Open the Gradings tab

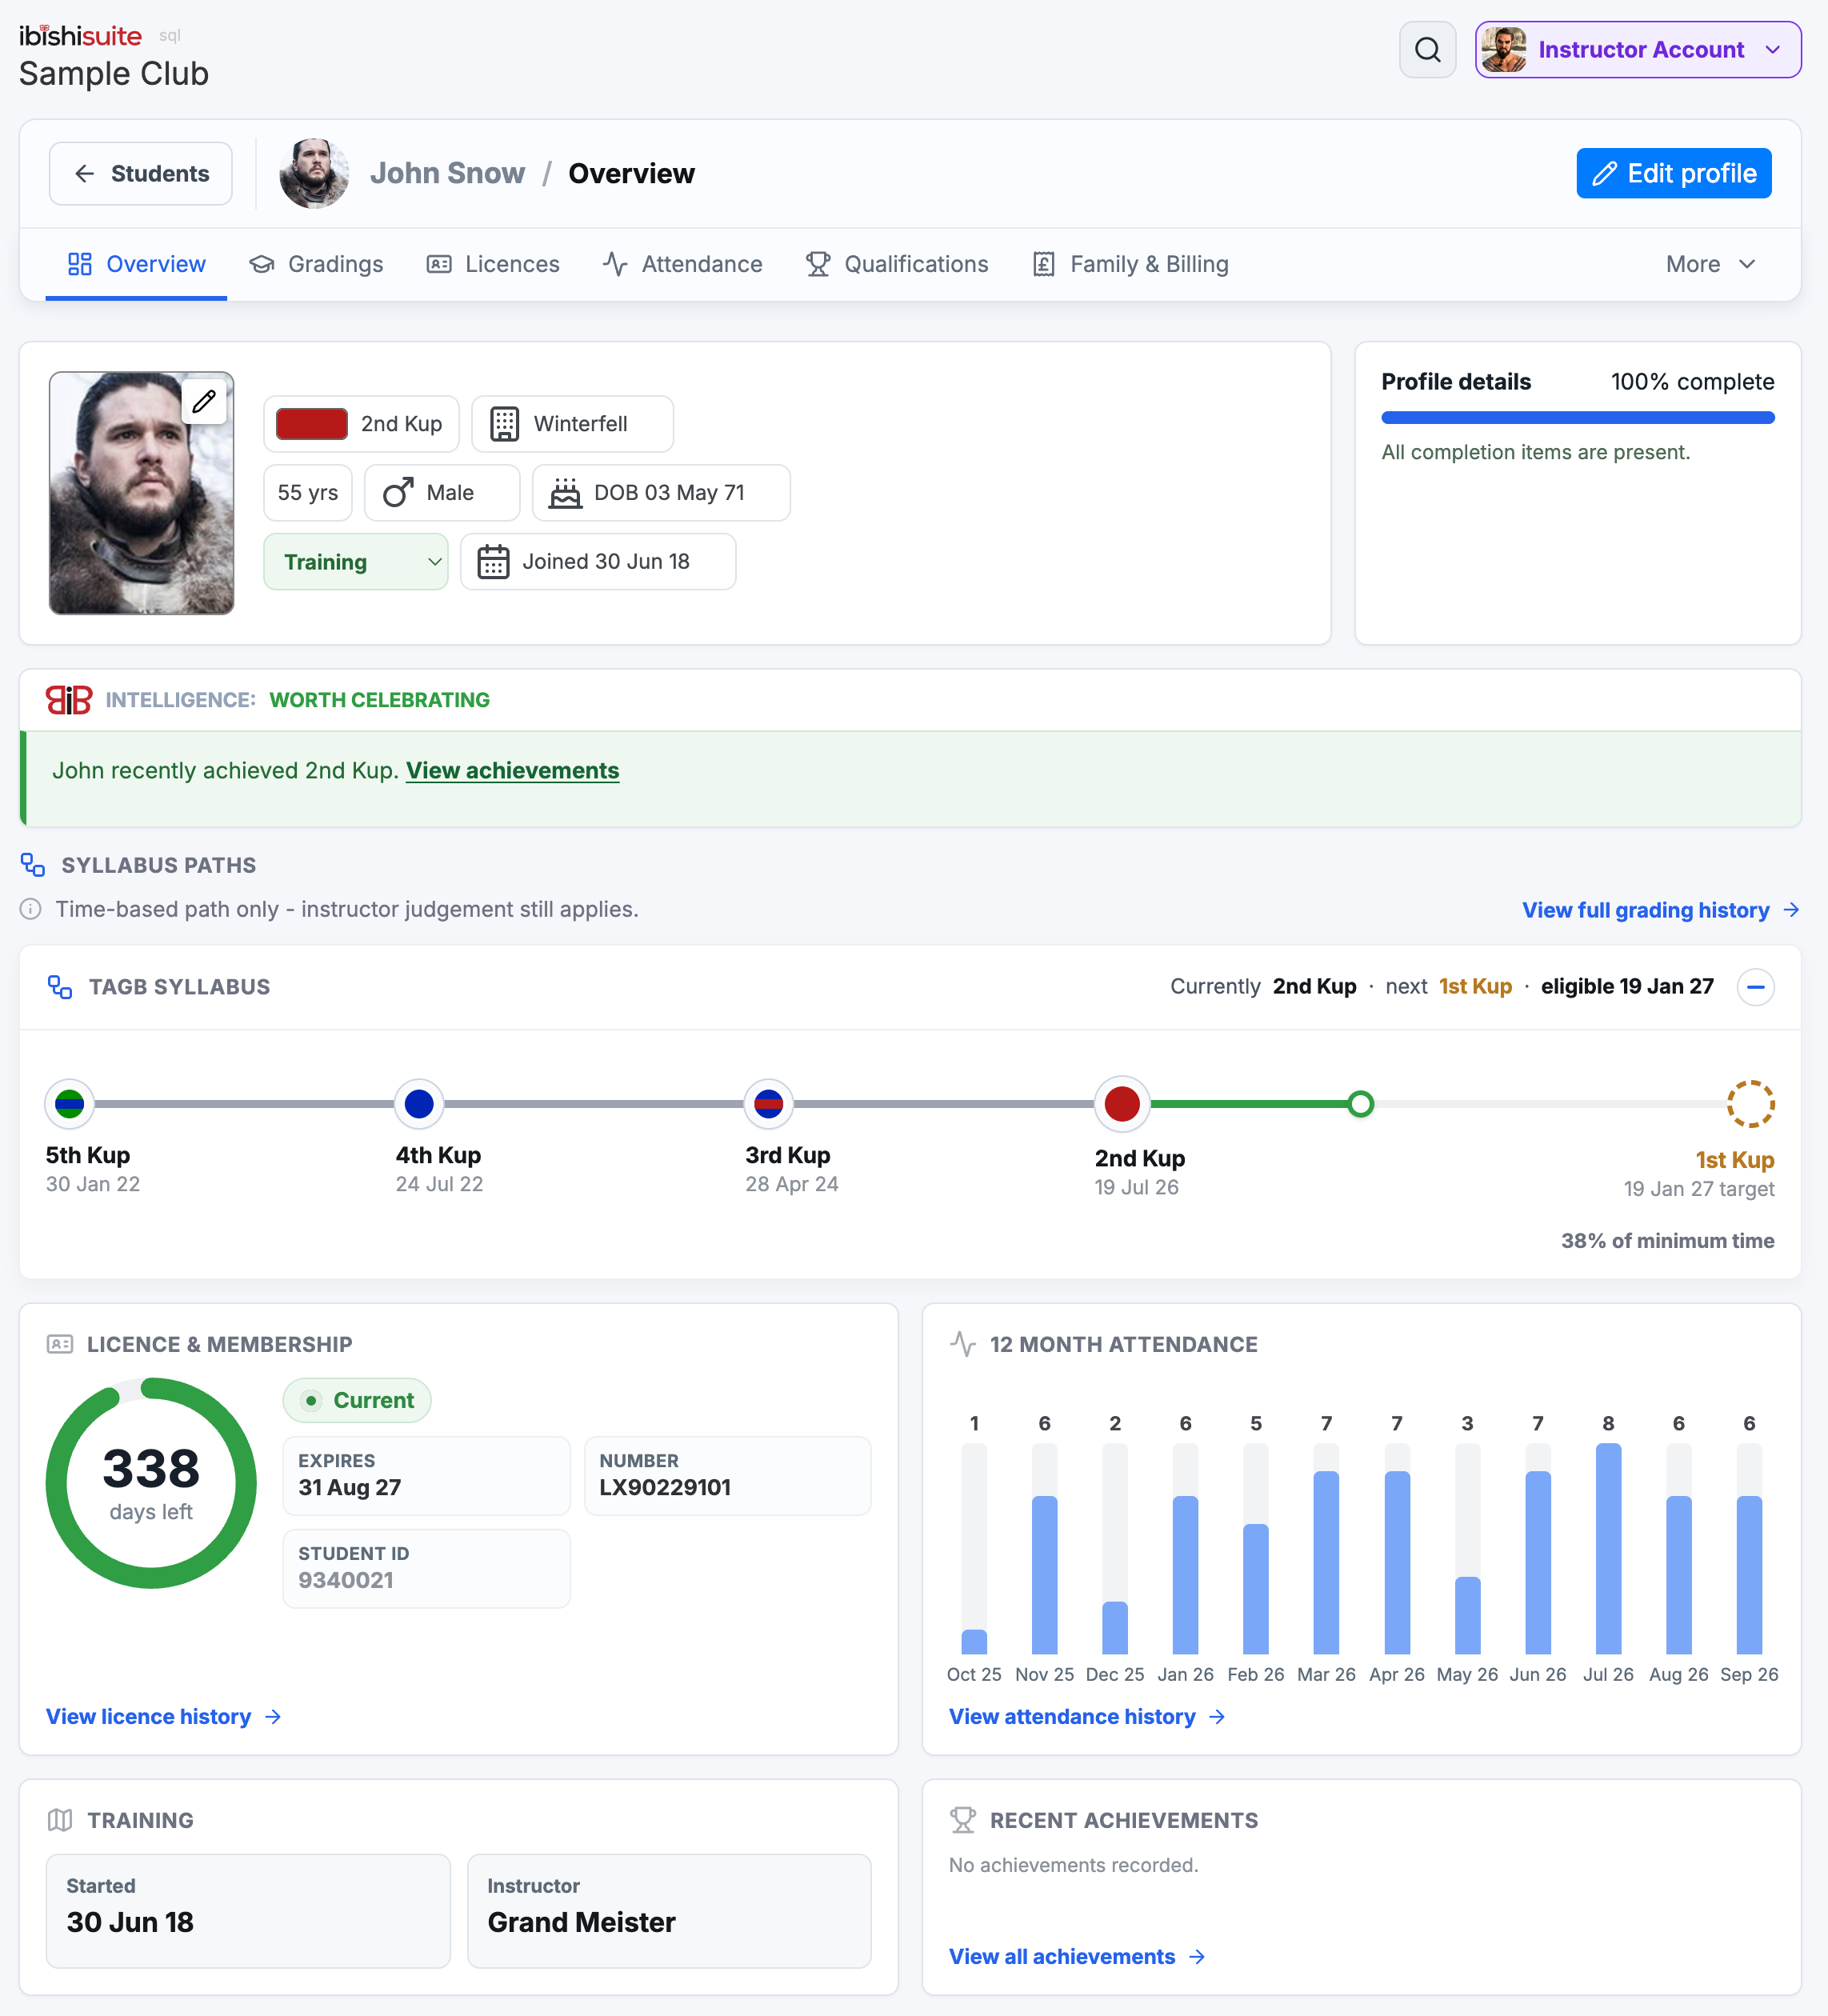tap(316, 264)
